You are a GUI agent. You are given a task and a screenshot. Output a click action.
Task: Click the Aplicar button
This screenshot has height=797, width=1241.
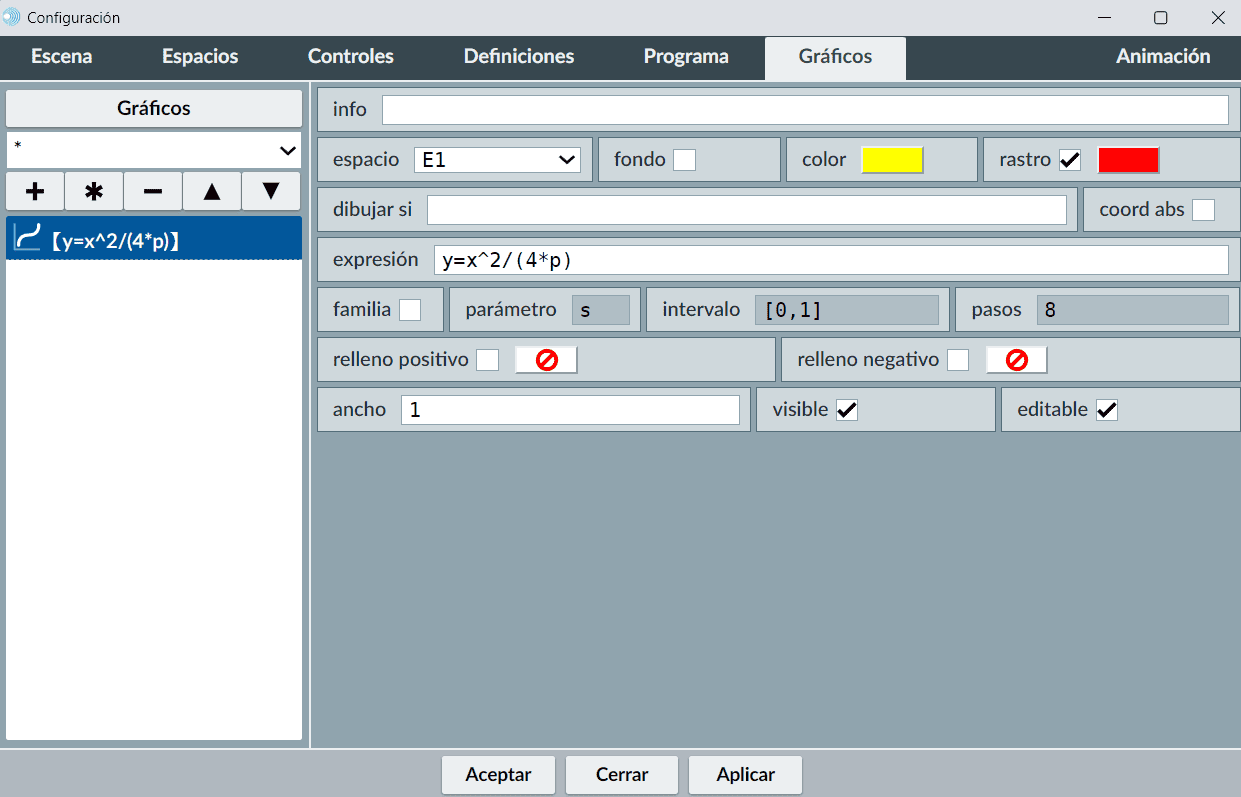pyautogui.click(x=745, y=774)
